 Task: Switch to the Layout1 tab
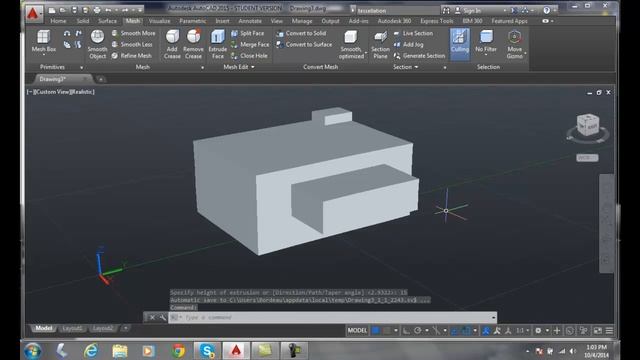point(72,328)
